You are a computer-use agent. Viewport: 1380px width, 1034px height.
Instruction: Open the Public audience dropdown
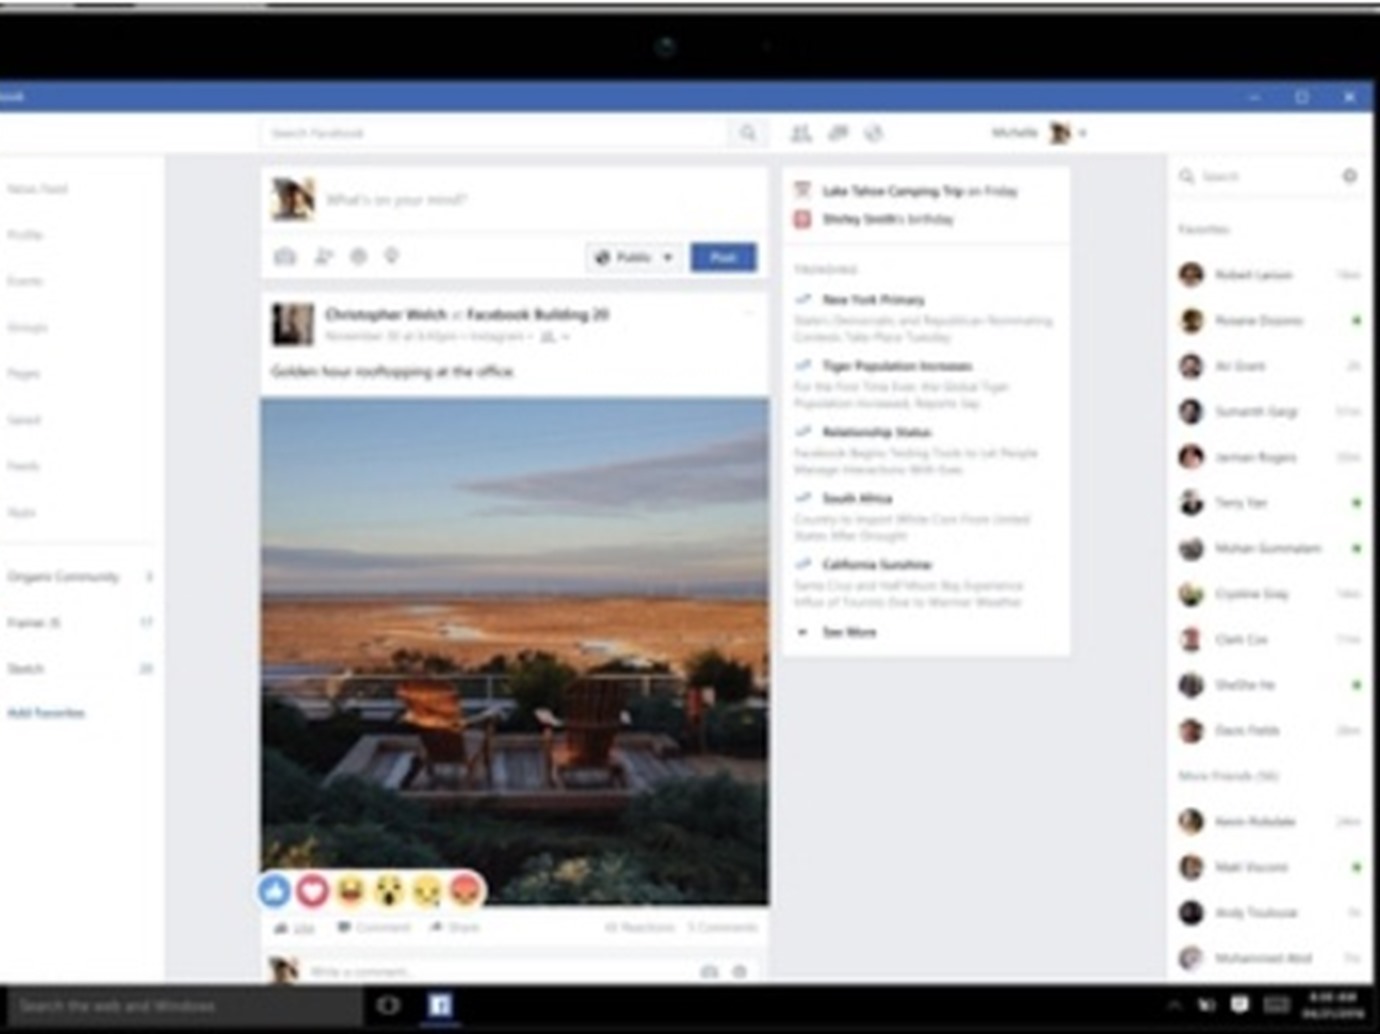point(633,257)
